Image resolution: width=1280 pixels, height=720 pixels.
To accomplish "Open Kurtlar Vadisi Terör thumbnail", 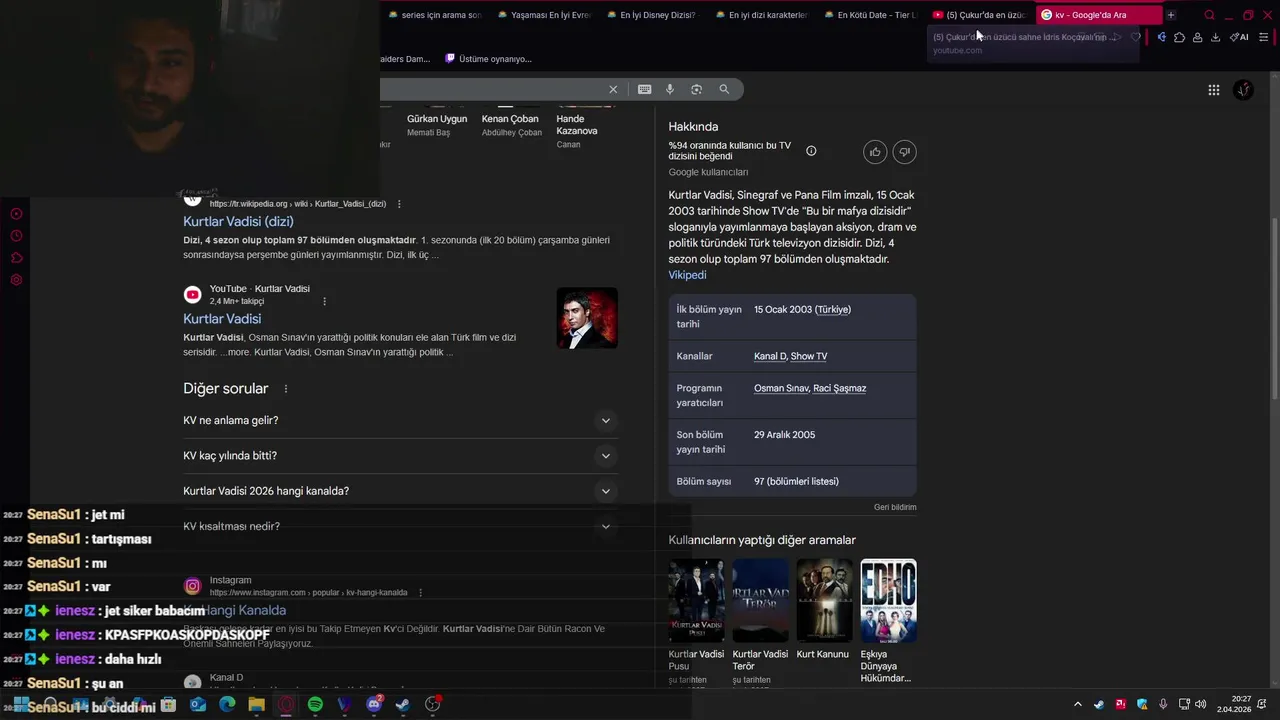I will [760, 600].
